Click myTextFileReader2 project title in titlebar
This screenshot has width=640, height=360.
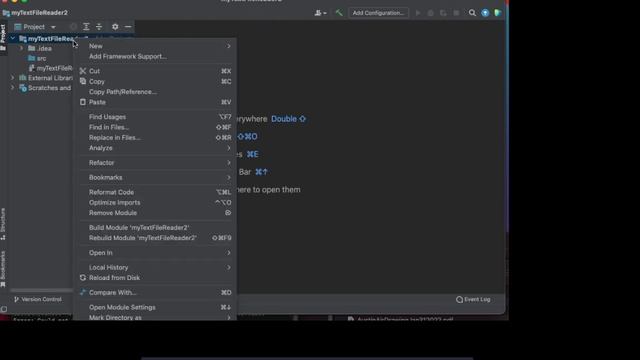40,13
